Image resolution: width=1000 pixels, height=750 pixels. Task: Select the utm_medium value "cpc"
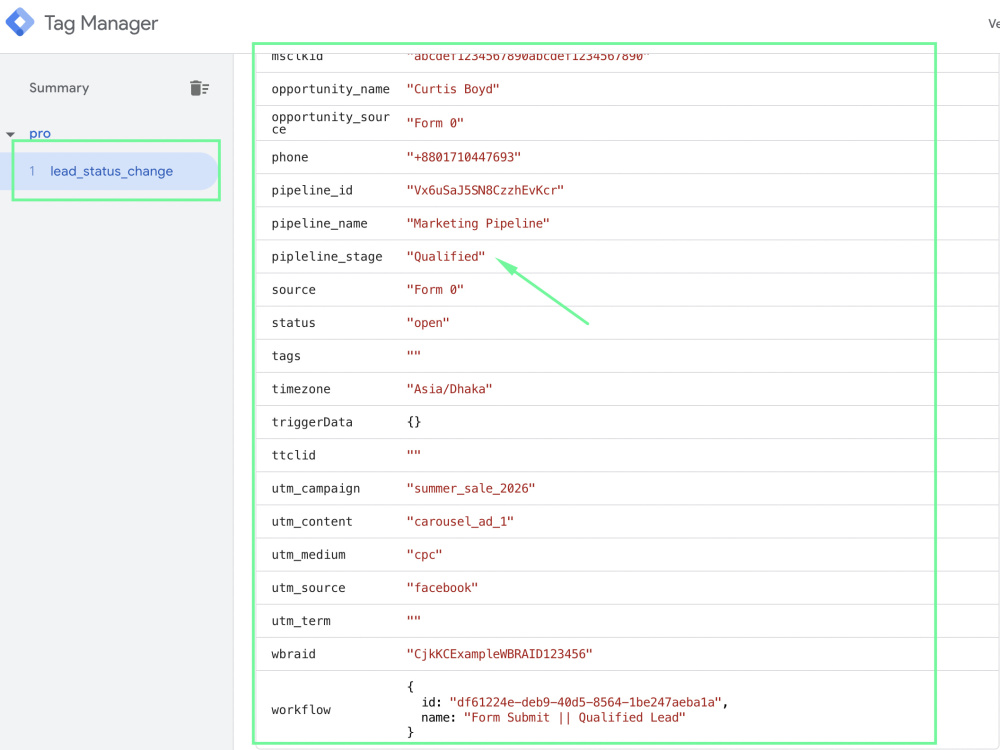pyautogui.click(x=424, y=555)
